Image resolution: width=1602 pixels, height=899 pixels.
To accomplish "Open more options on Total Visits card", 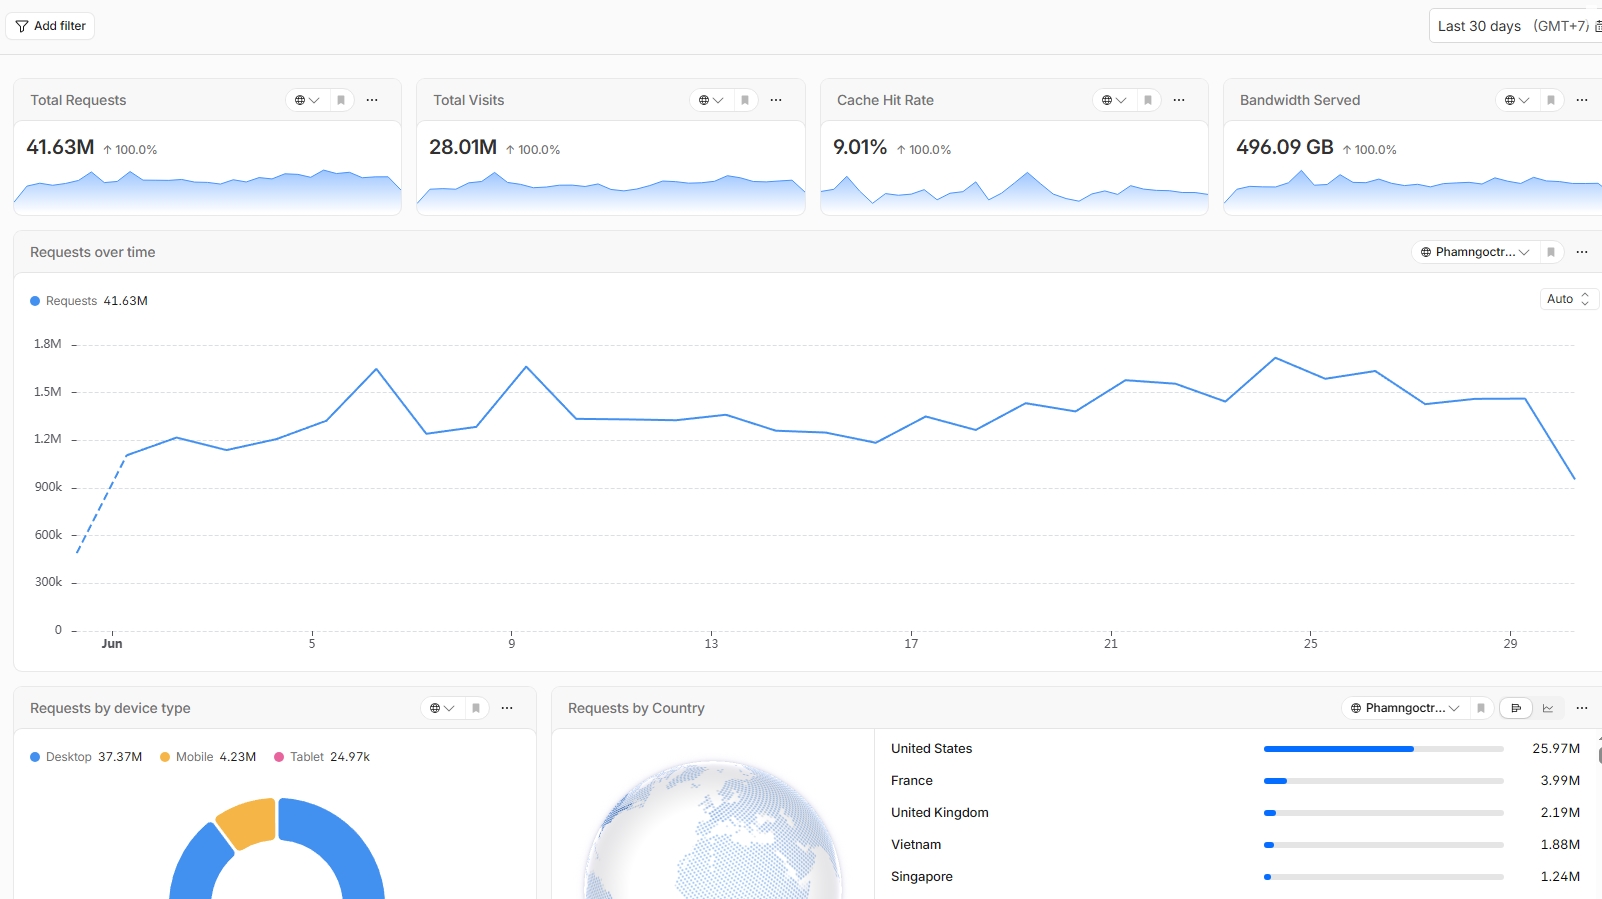I will coord(776,100).
